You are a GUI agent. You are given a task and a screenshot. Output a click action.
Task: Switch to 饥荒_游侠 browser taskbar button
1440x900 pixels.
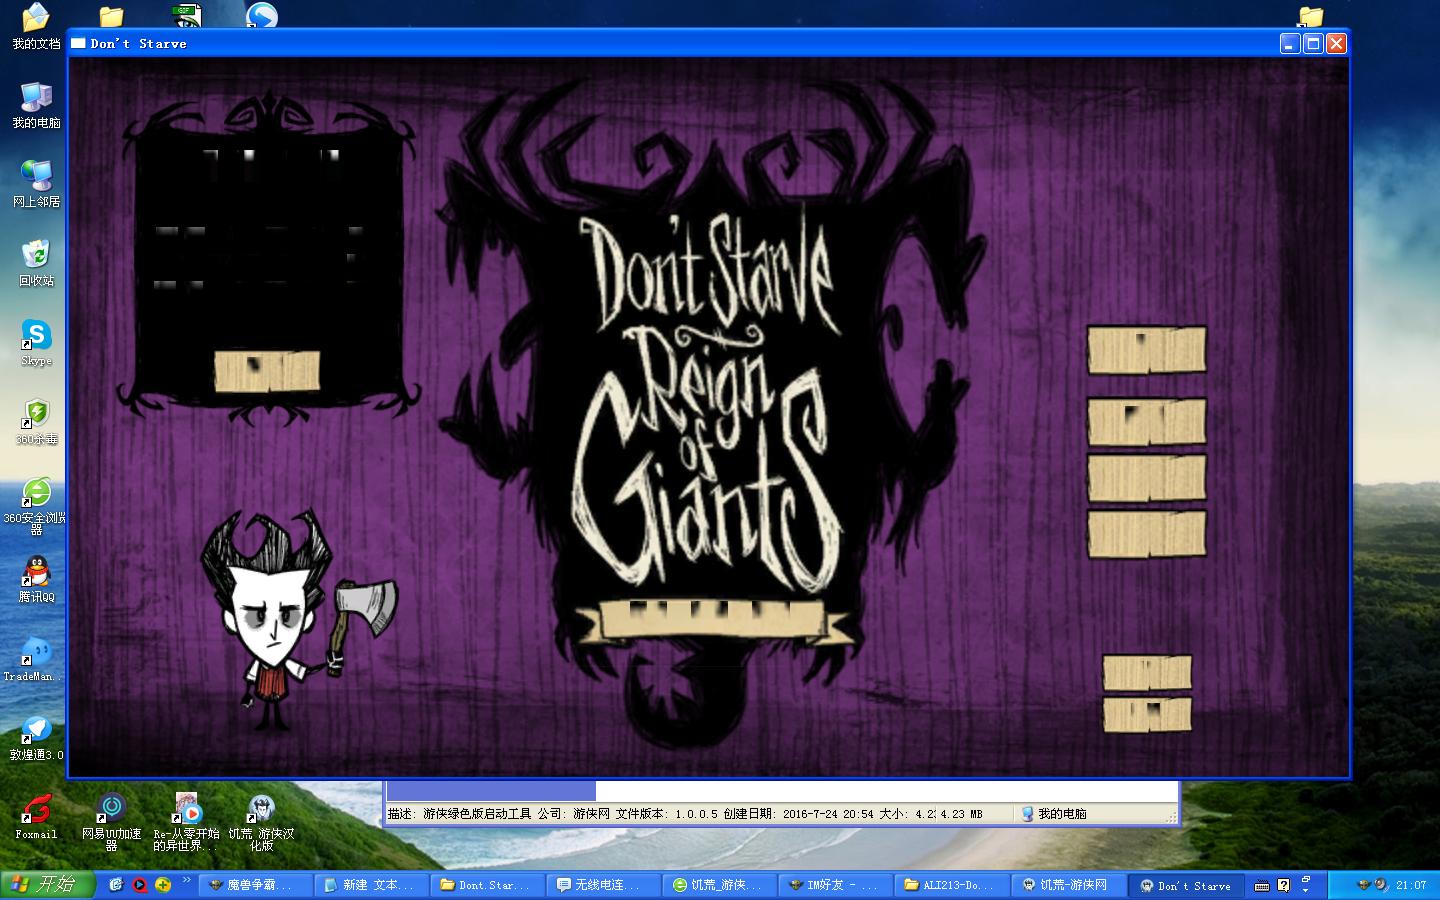[x=720, y=885]
